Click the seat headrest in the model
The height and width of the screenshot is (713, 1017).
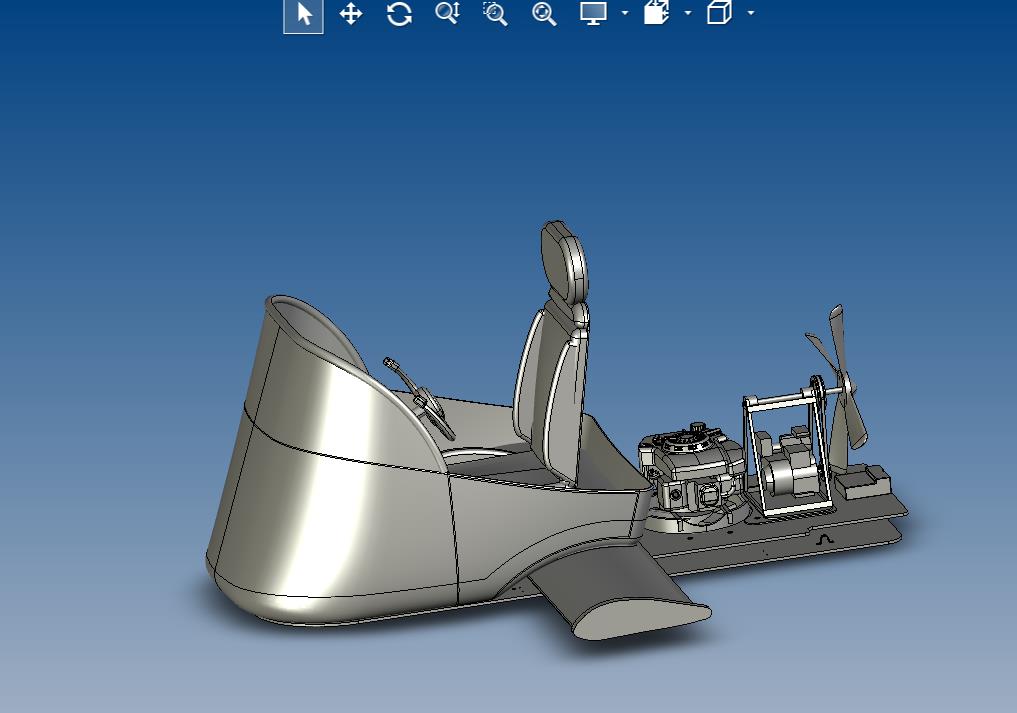tap(564, 261)
